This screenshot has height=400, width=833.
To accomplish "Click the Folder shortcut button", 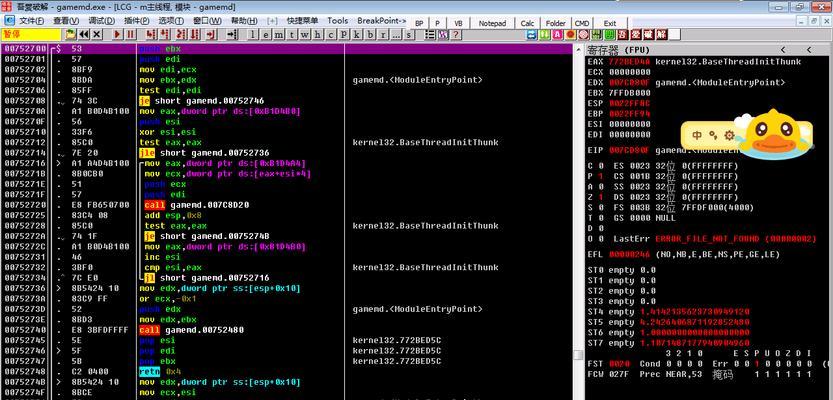I will (556, 23).
